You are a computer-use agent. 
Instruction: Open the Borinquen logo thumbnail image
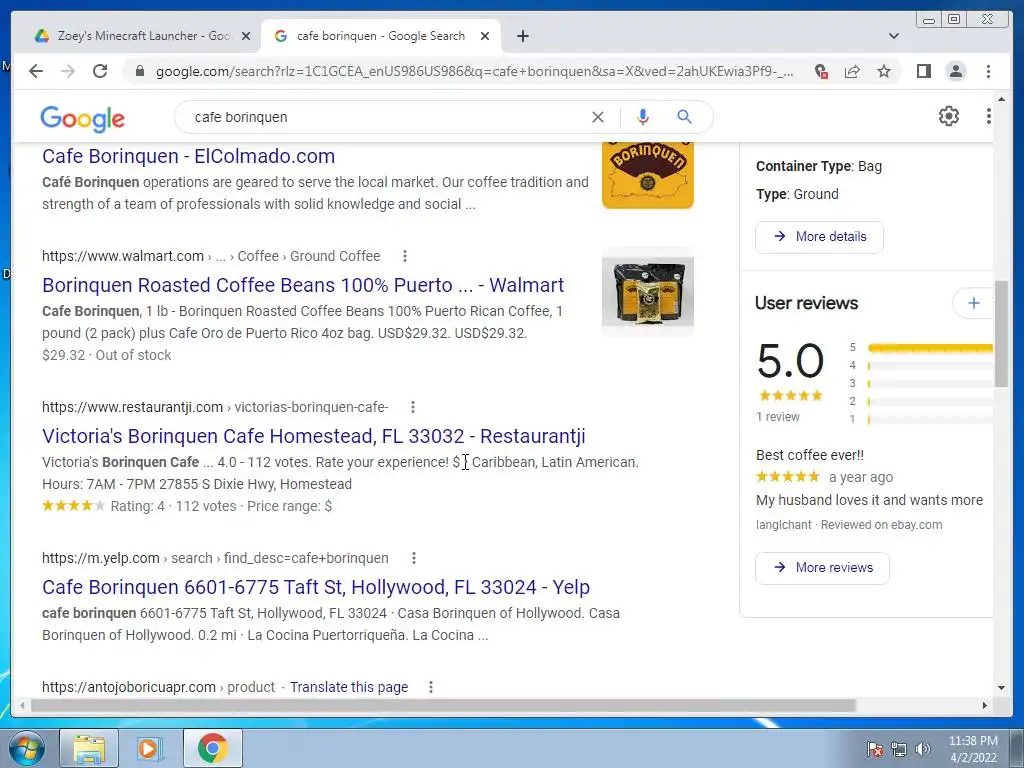point(648,175)
